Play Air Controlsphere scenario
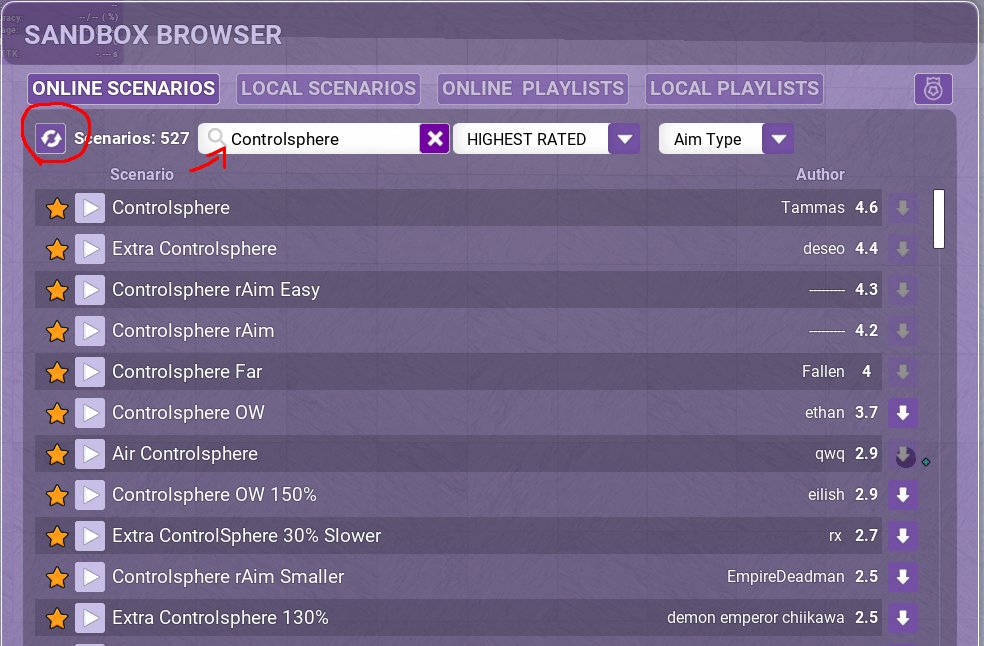Image resolution: width=984 pixels, height=646 pixels. (x=90, y=454)
